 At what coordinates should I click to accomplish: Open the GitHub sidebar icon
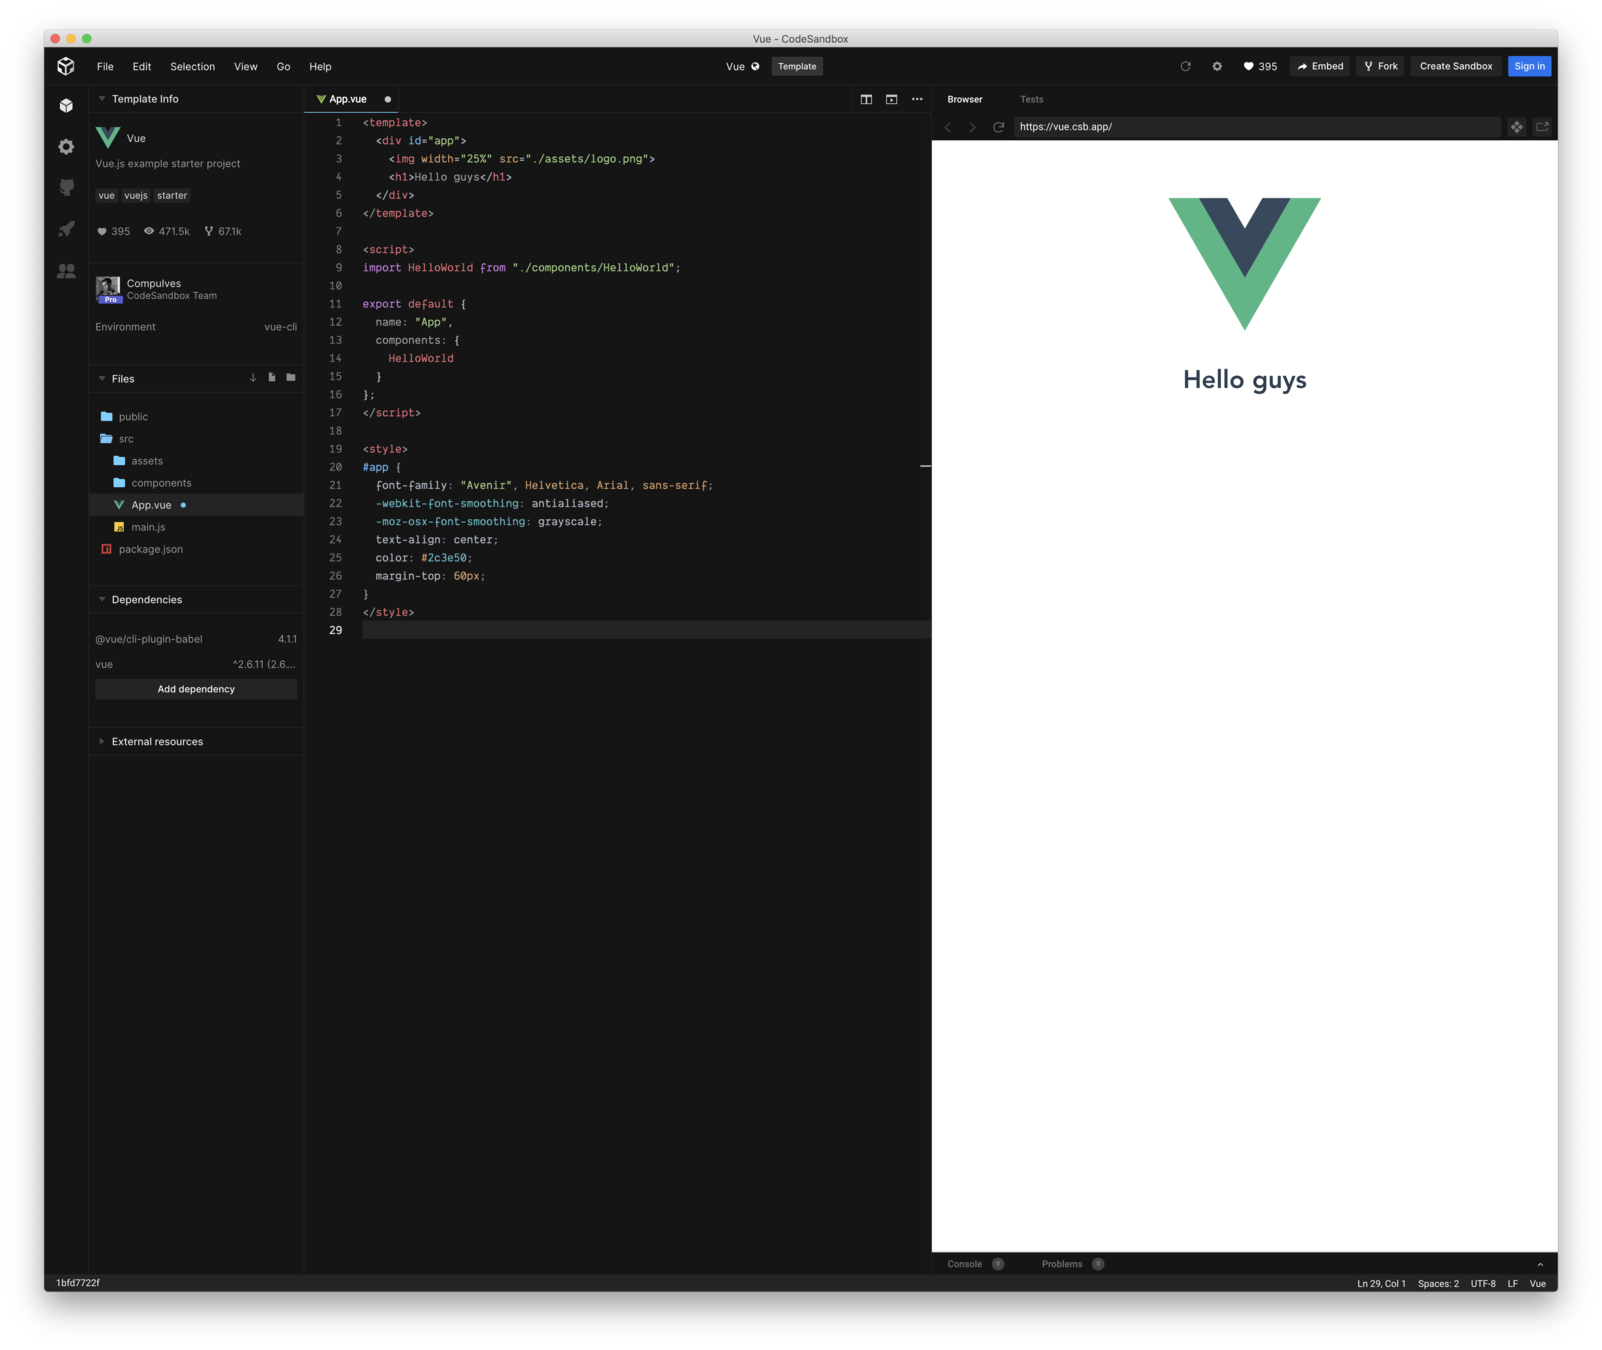pos(66,188)
